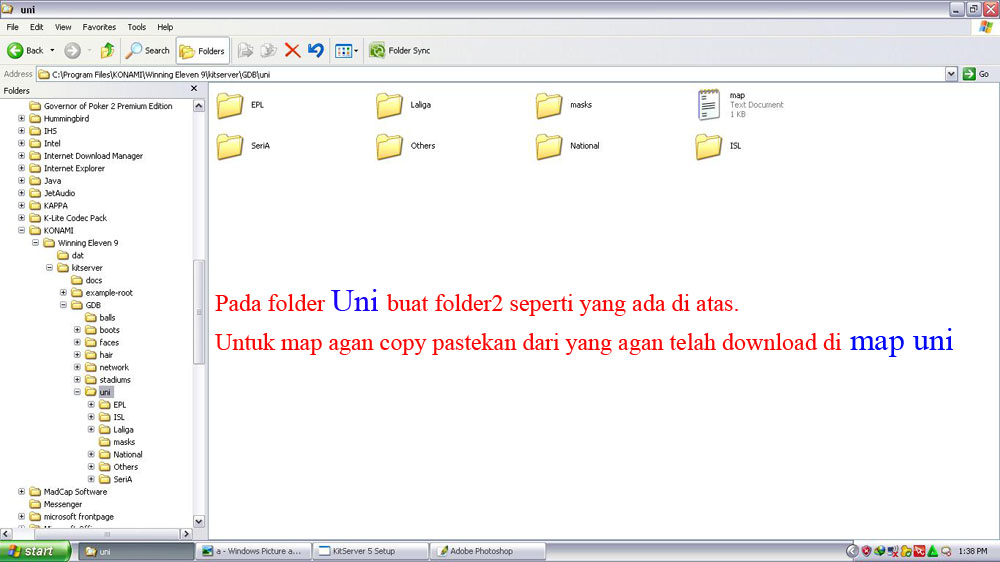Open the Back button history dropdown arrow
1000x562 pixels.
click(x=52, y=50)
